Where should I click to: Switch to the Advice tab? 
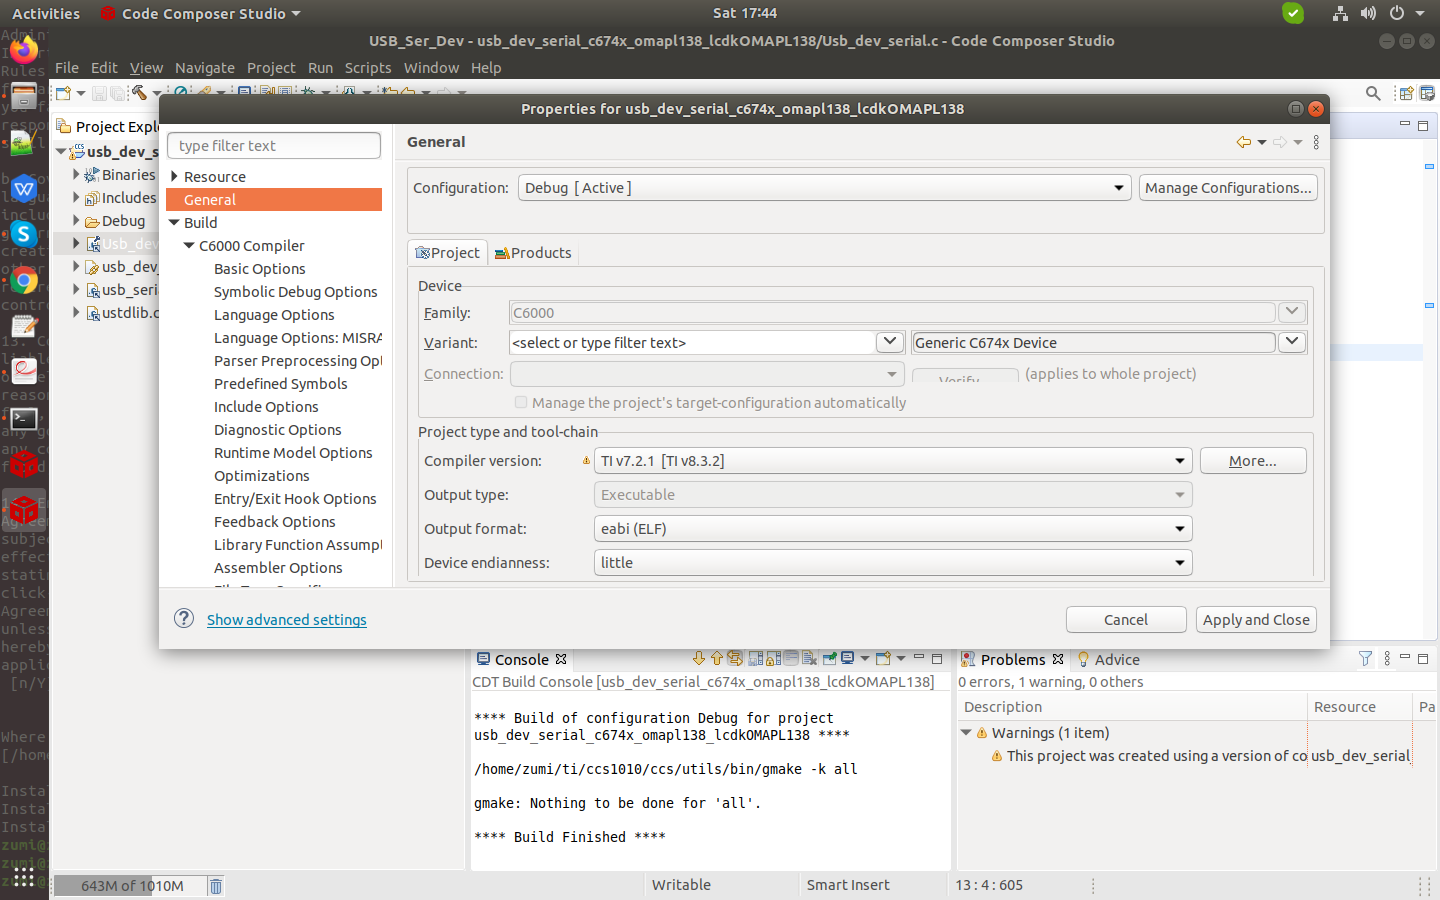(1109, 659)
